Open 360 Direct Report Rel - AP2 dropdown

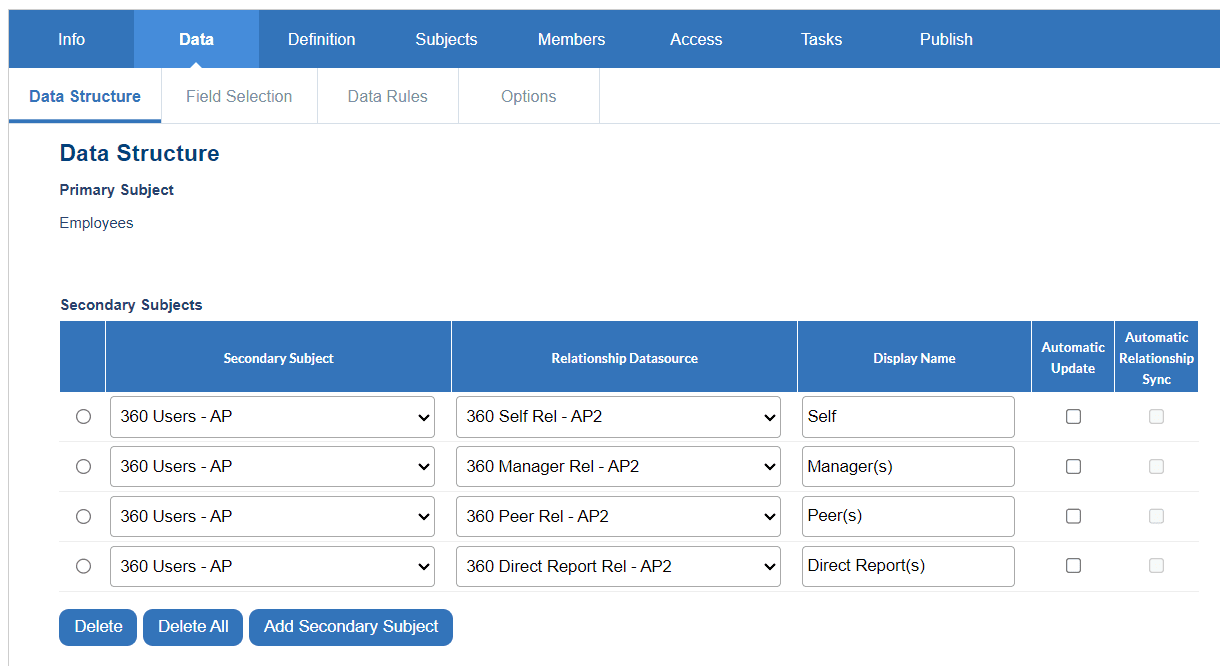[x=618, y=567]
